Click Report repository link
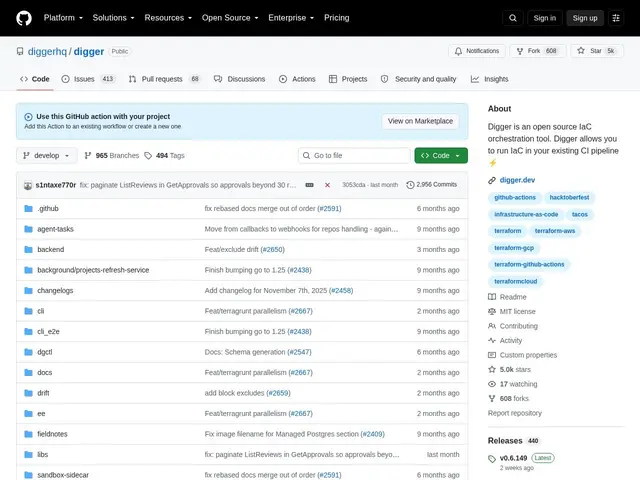Screen dimensions: 640x480 click(x=515, y=413)
